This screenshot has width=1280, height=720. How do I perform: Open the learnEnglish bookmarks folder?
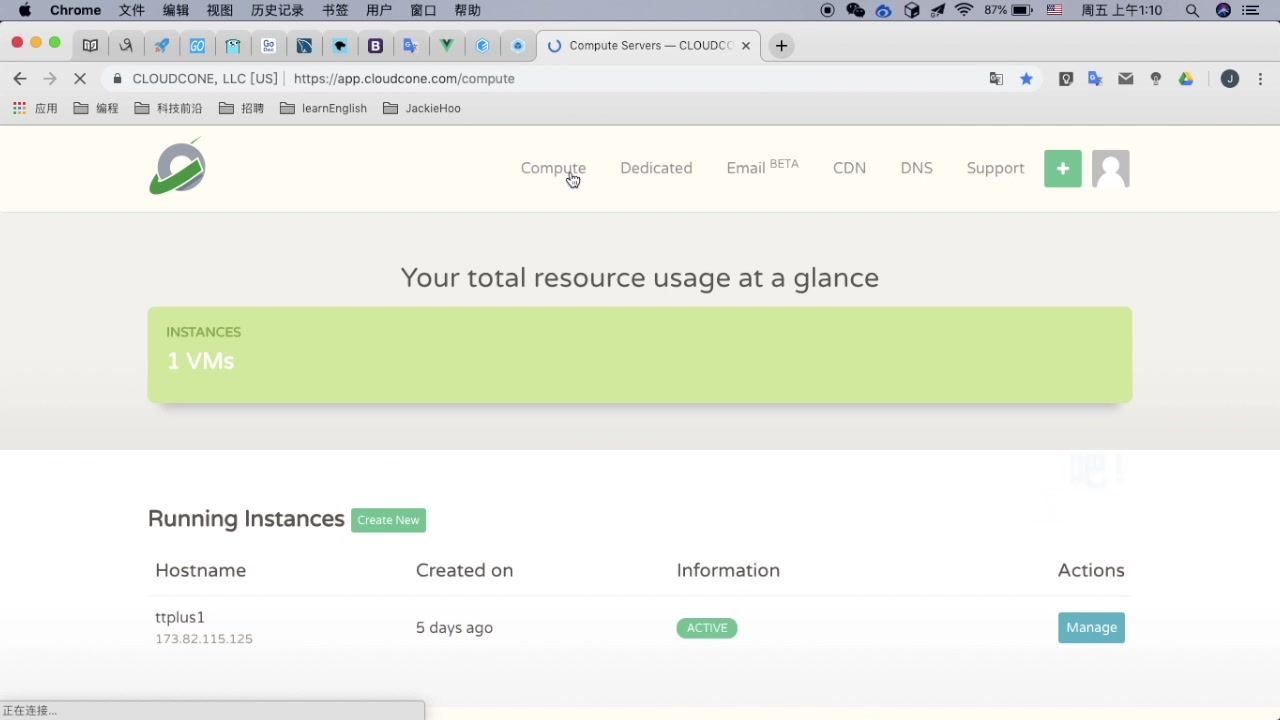pos(323,108)
